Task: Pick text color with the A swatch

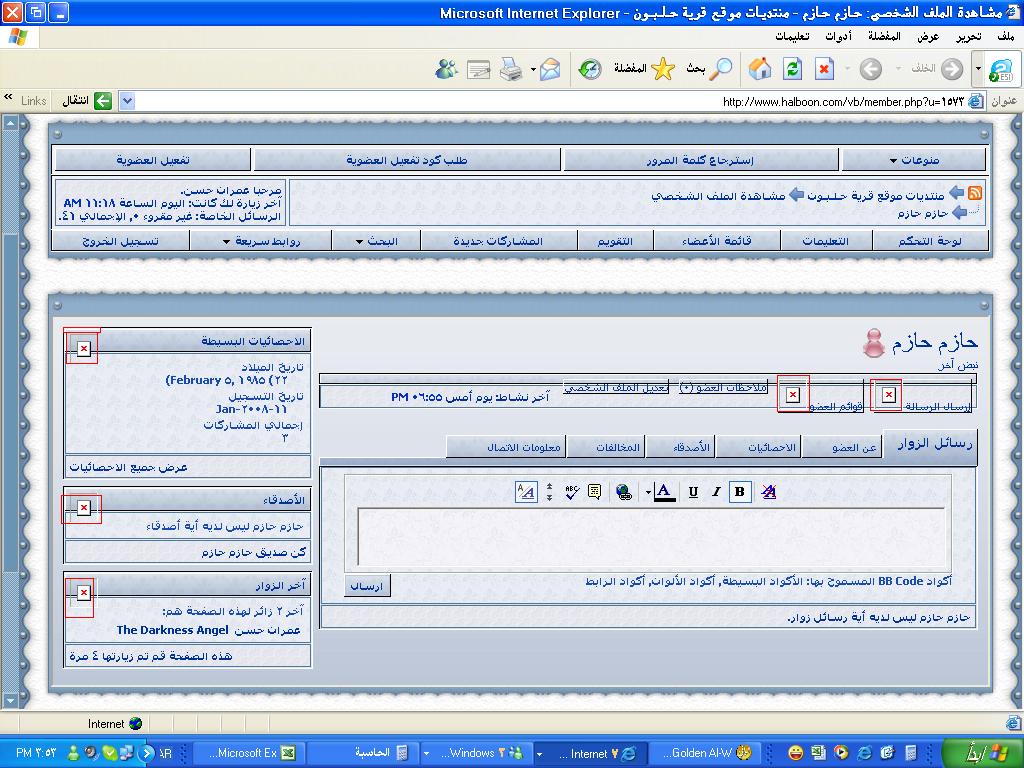Action: [664, 492]
